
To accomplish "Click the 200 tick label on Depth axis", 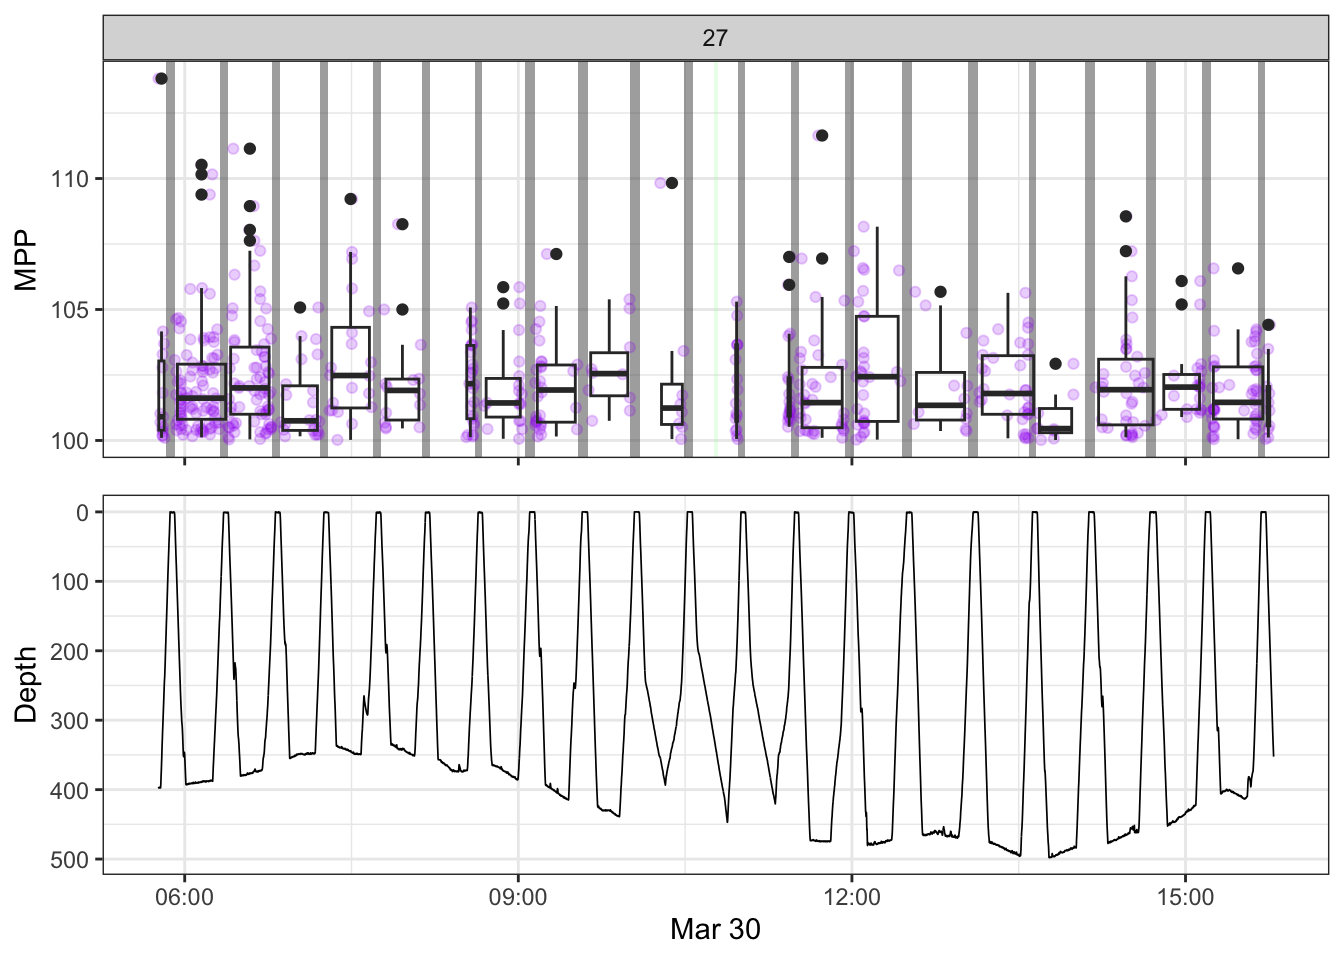I will point(70,652).
